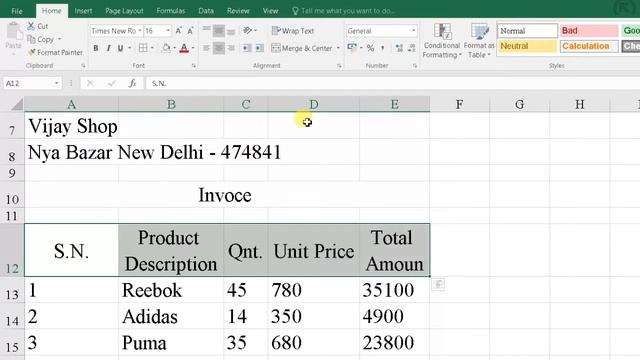640x360 pixels.
Task: Select Middle Align in the Alignment group
Action: pos(219,31)
